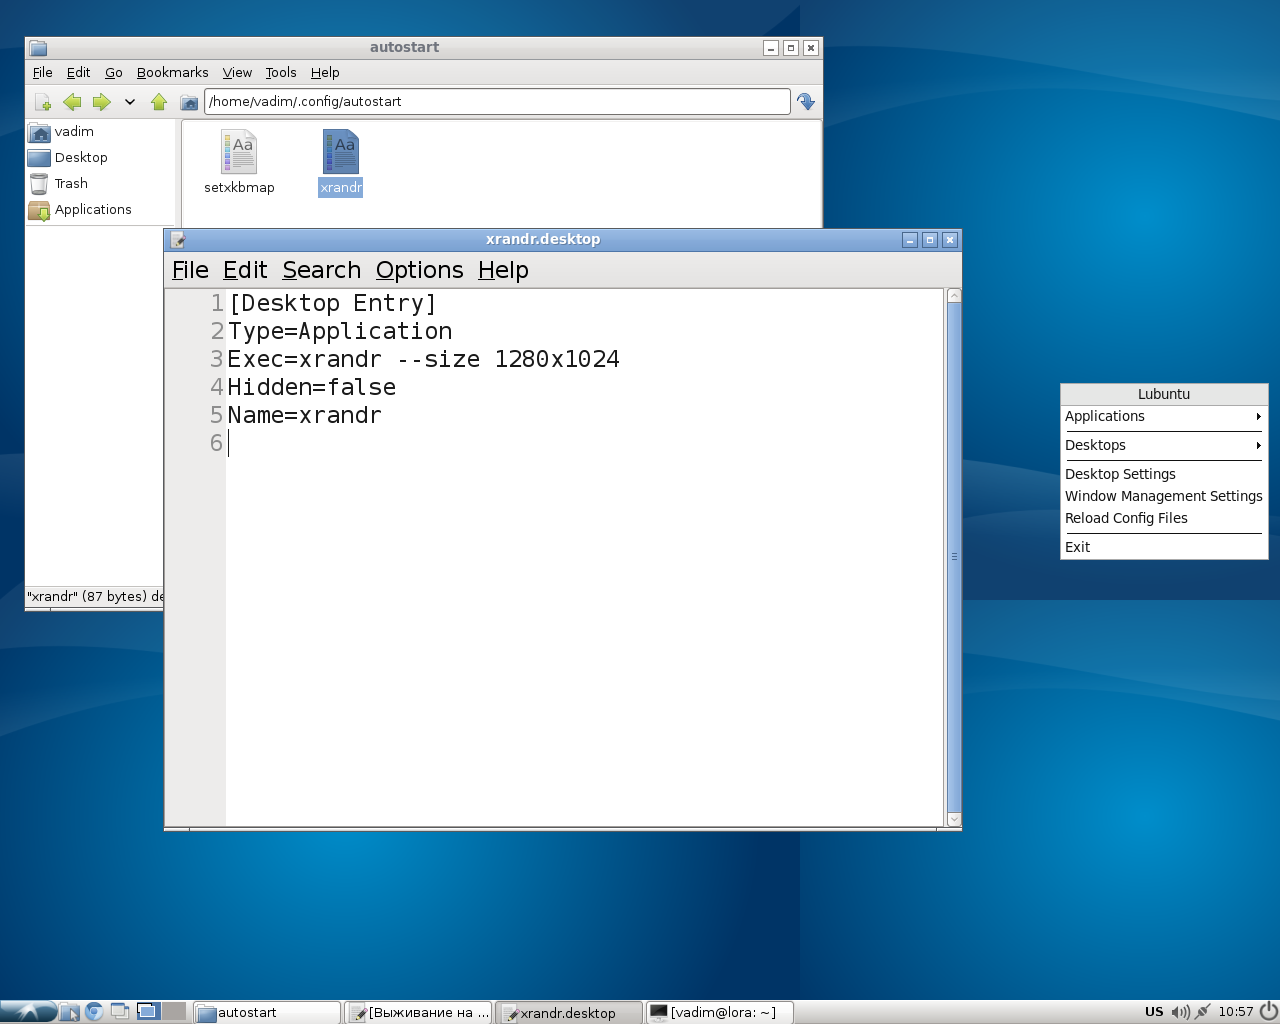This screenshot has height=1024, width=1280.
Task: Open Help menu in xrandr.desktop editor
Action: point(503,270)
